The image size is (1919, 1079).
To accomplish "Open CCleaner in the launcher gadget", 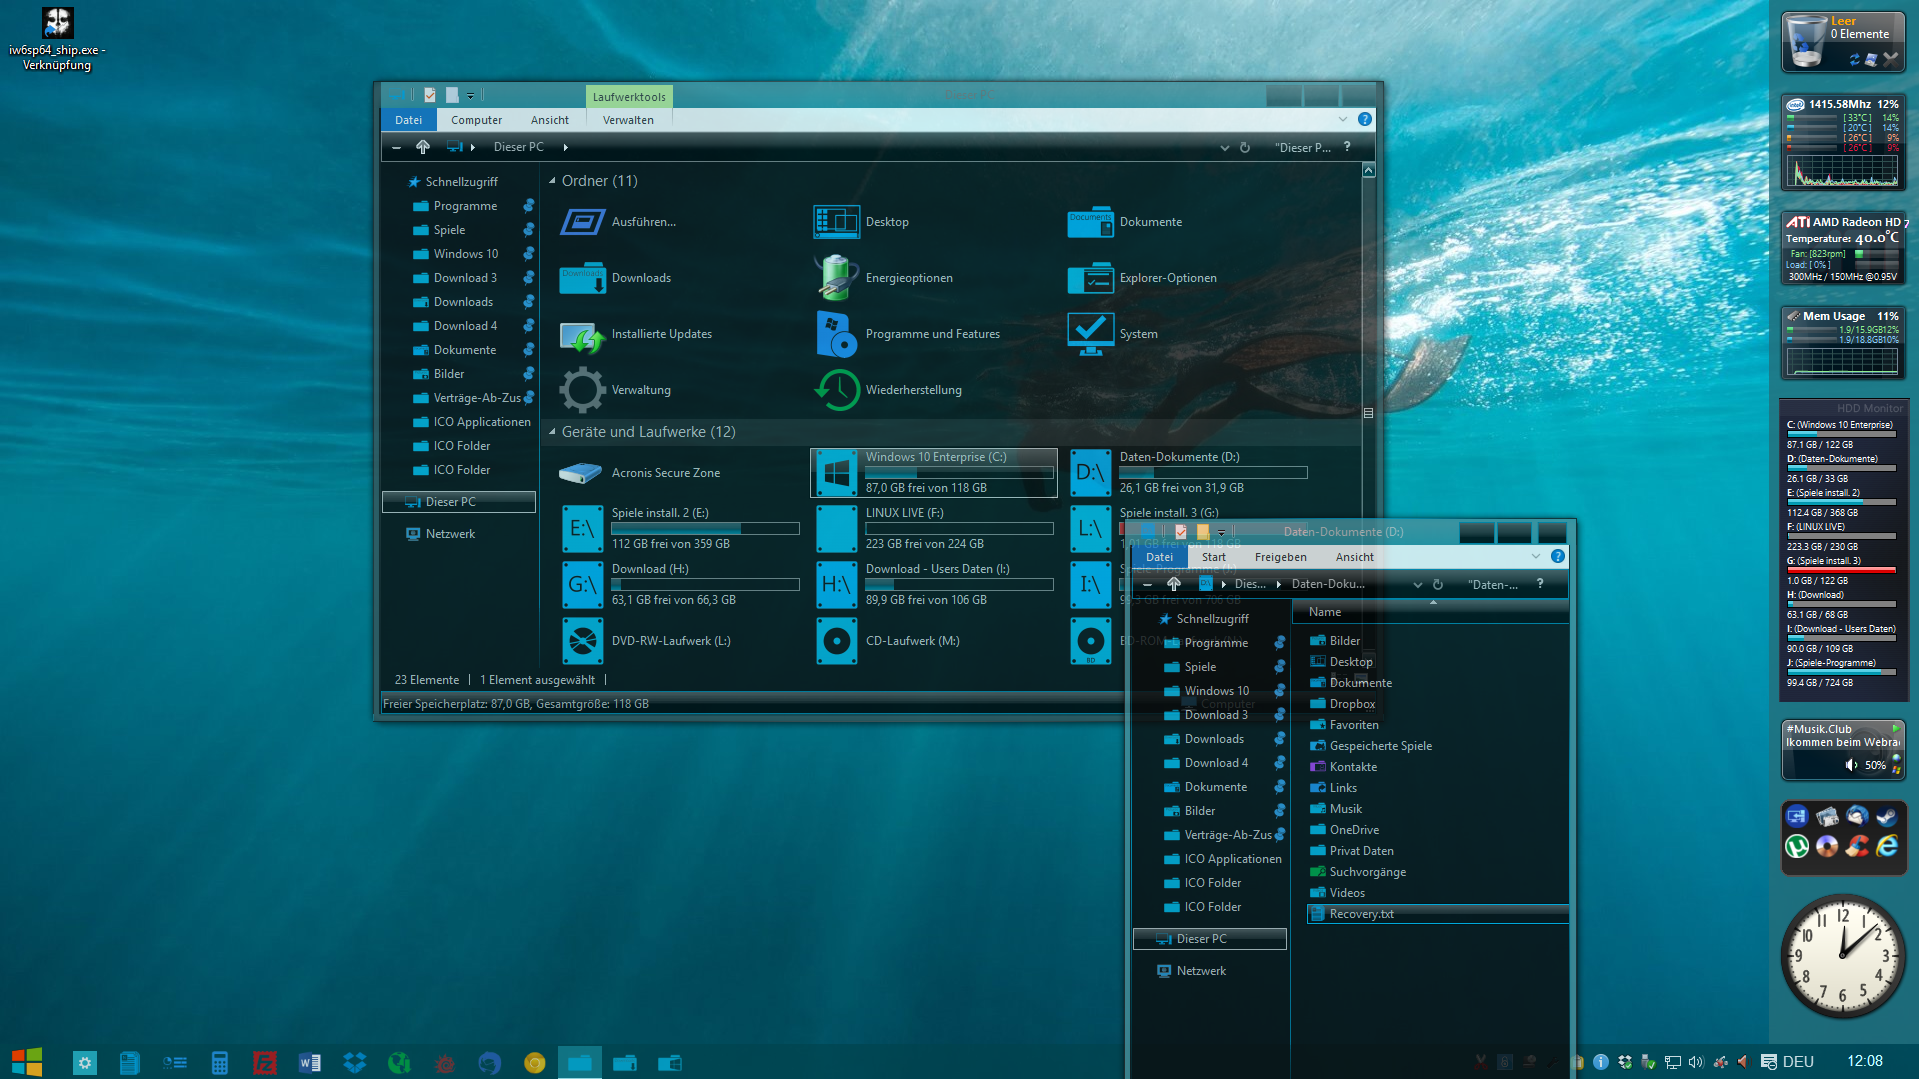I will [1857, 847].
